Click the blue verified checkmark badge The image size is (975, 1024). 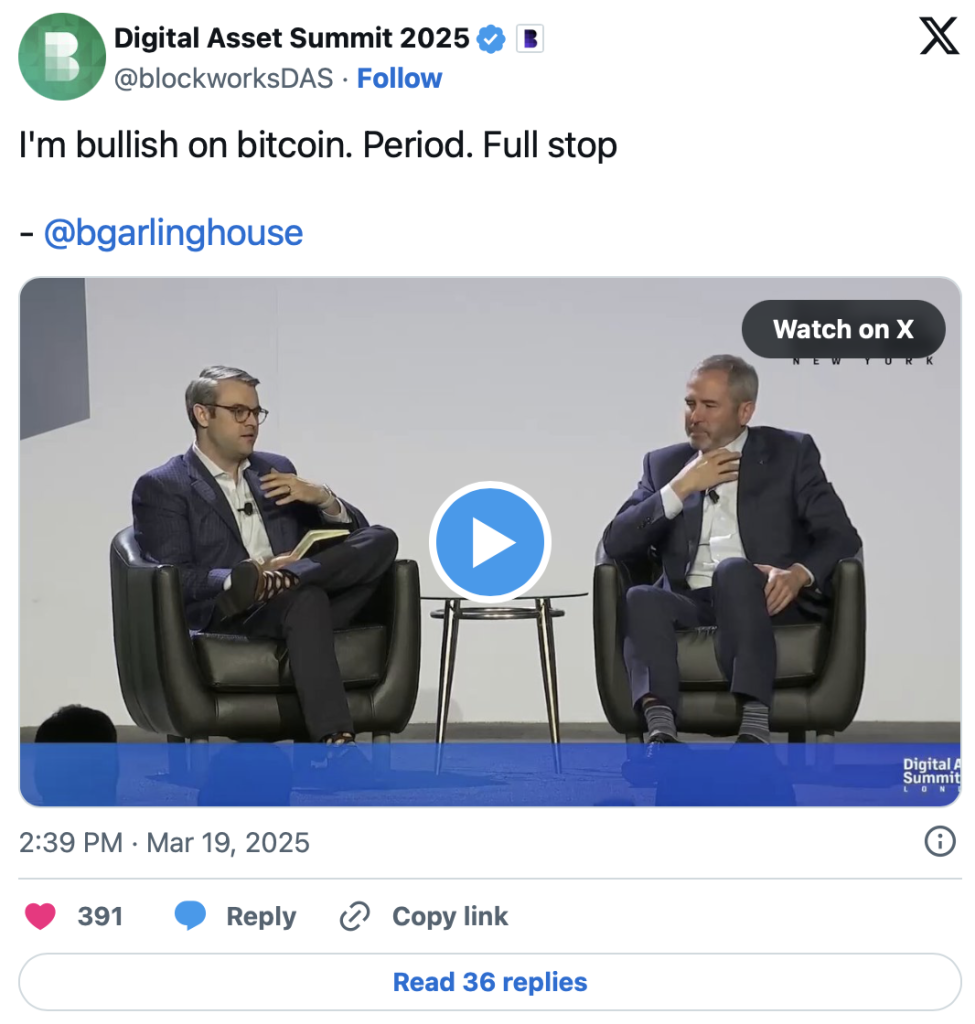491,39
